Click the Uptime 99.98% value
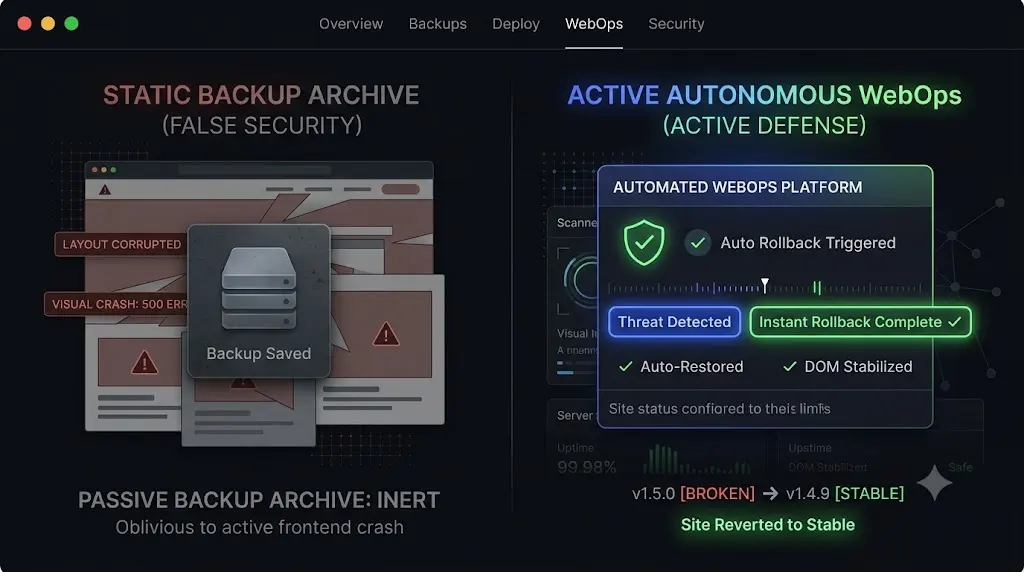The width and height of the screenshot is (1024, 572). coord(586,467)
